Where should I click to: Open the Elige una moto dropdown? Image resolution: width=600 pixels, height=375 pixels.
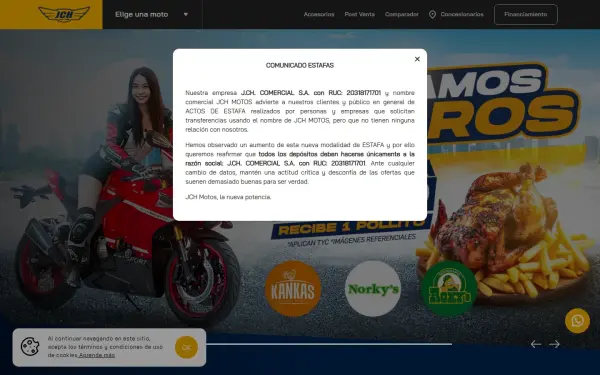click(x=152, y=15)
